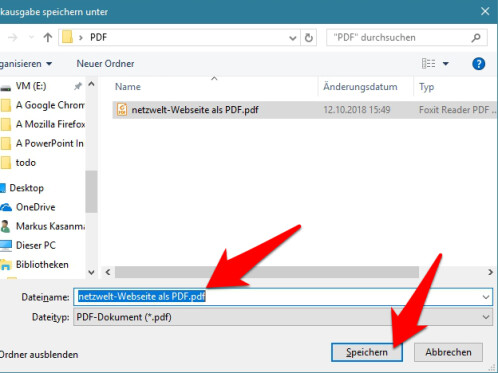The width and height of the screenshot is (498, 373).
Task: Select Dieser PC in navigation pane
Action: tap(36, 245)
